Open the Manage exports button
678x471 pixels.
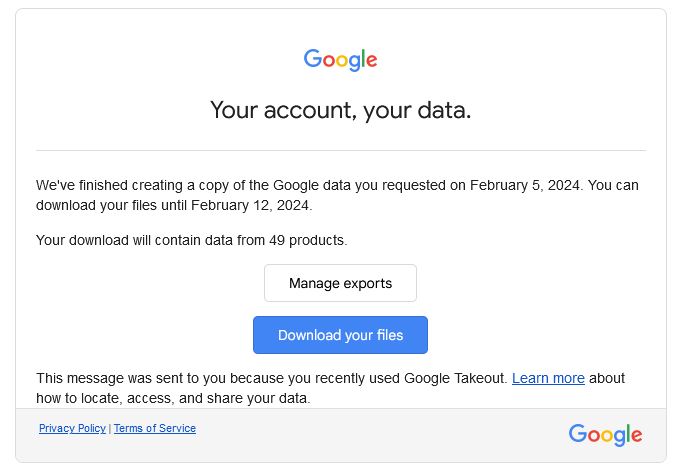[340, 283]
